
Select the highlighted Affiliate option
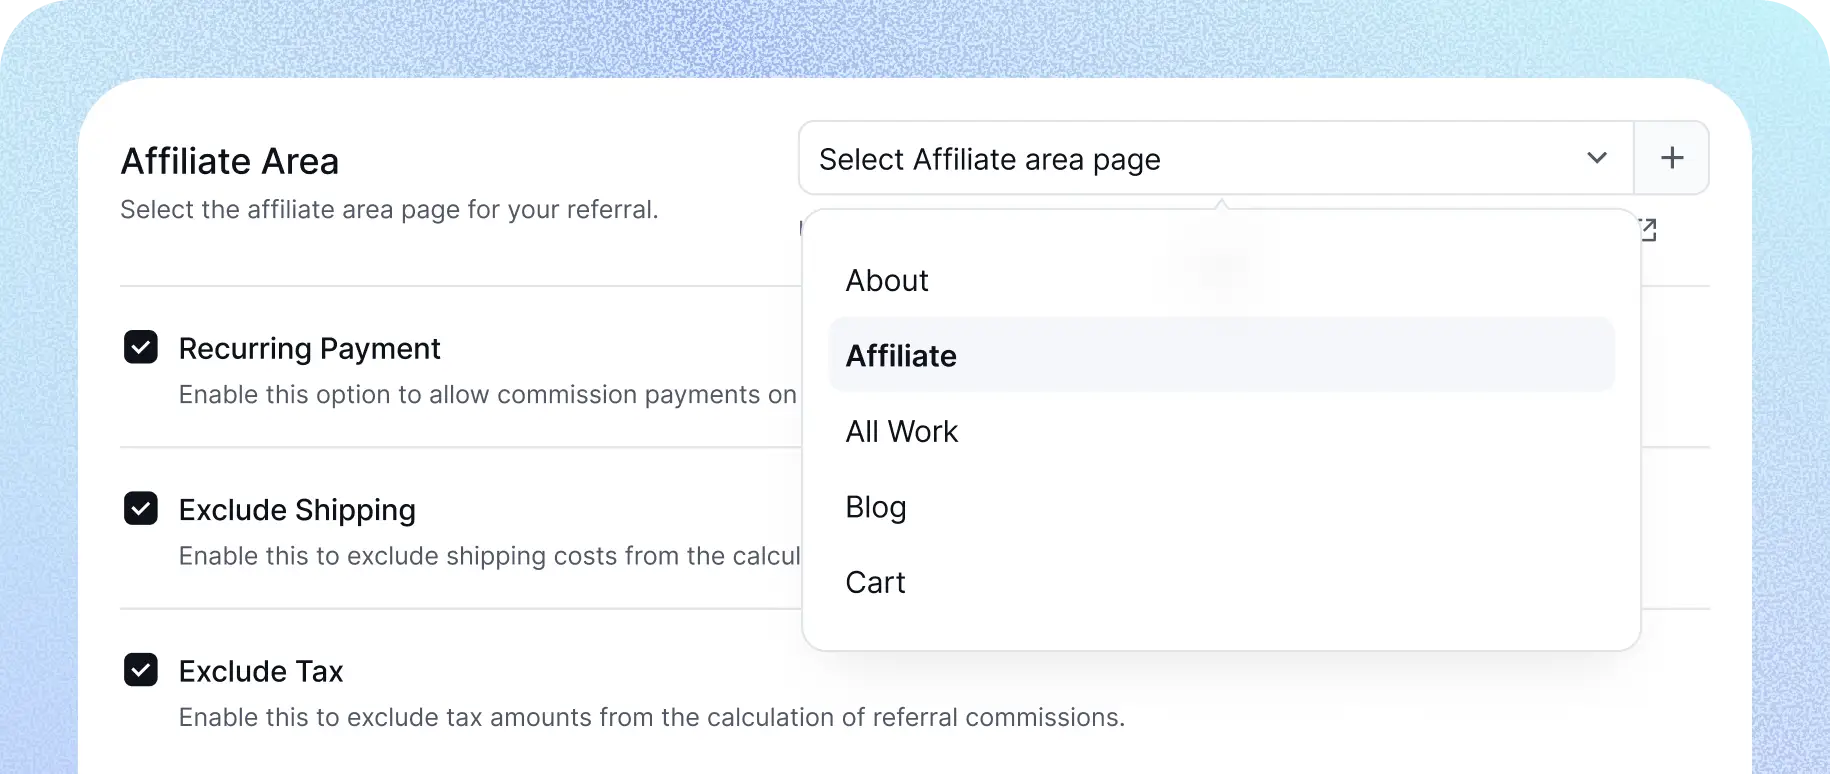point(901,356)
